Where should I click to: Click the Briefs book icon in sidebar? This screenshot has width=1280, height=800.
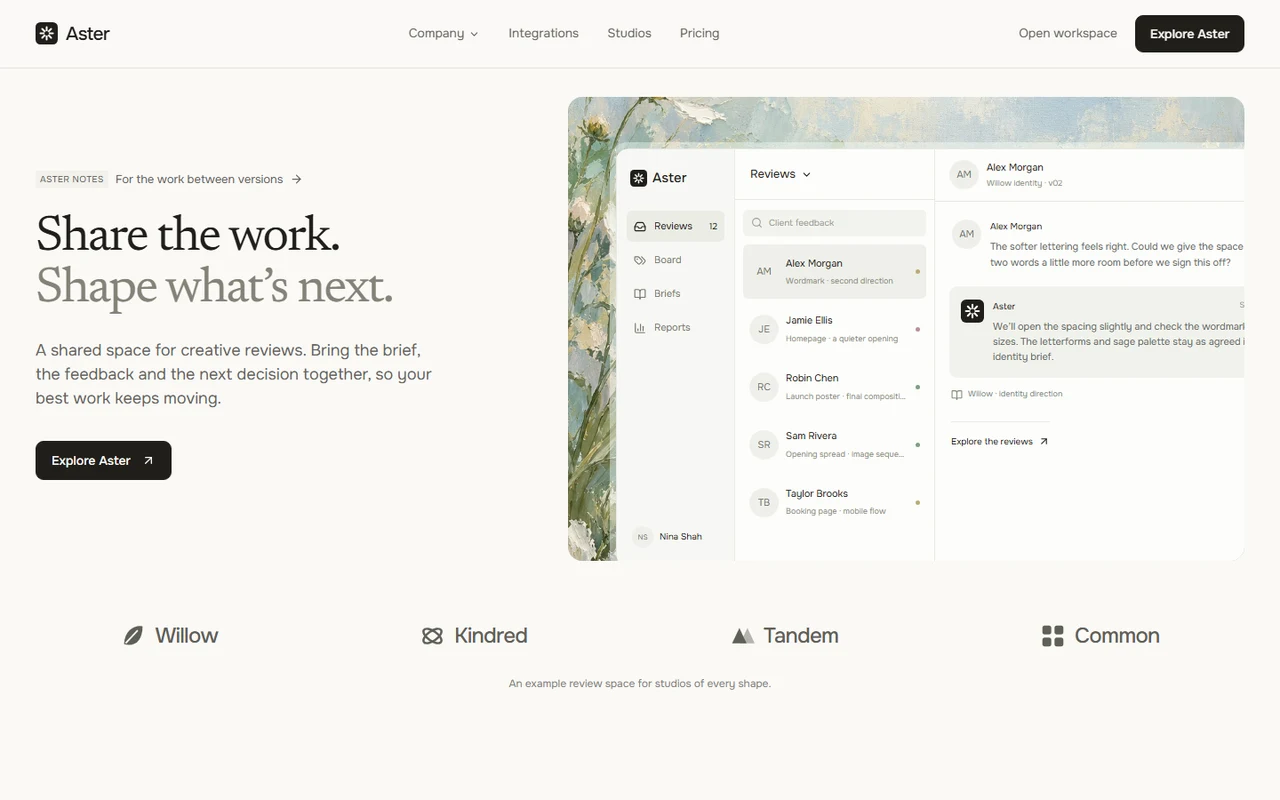pyautogui.click(x=640, y=294)
